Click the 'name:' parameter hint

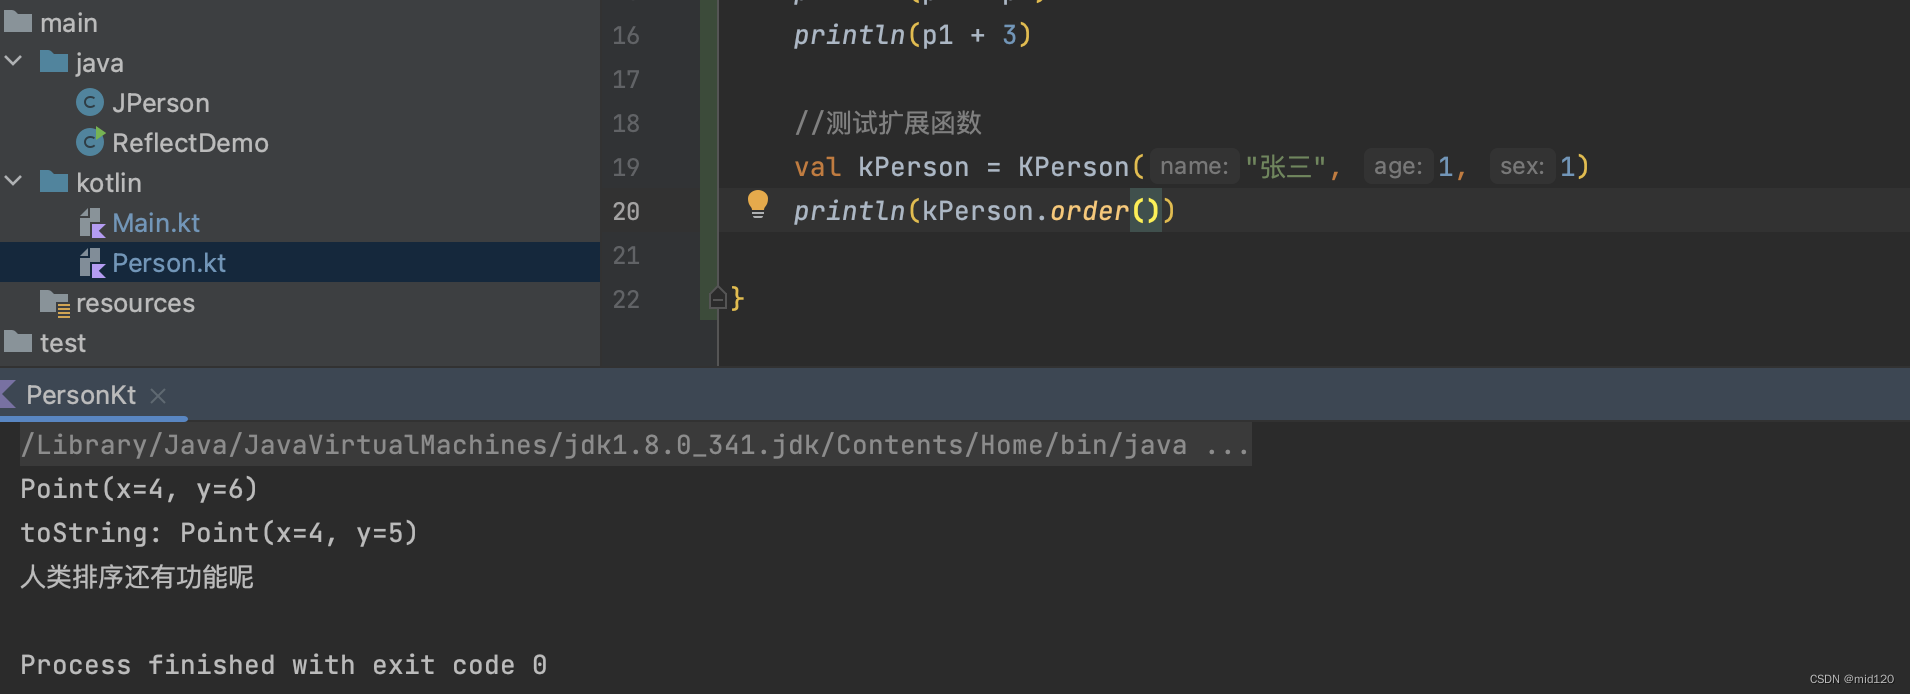pos(1194,166)
